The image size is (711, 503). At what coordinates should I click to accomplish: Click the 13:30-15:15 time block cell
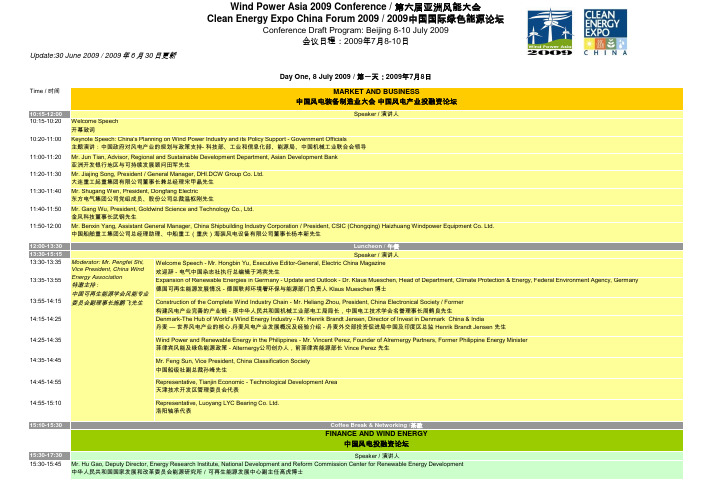coord(49,254)
